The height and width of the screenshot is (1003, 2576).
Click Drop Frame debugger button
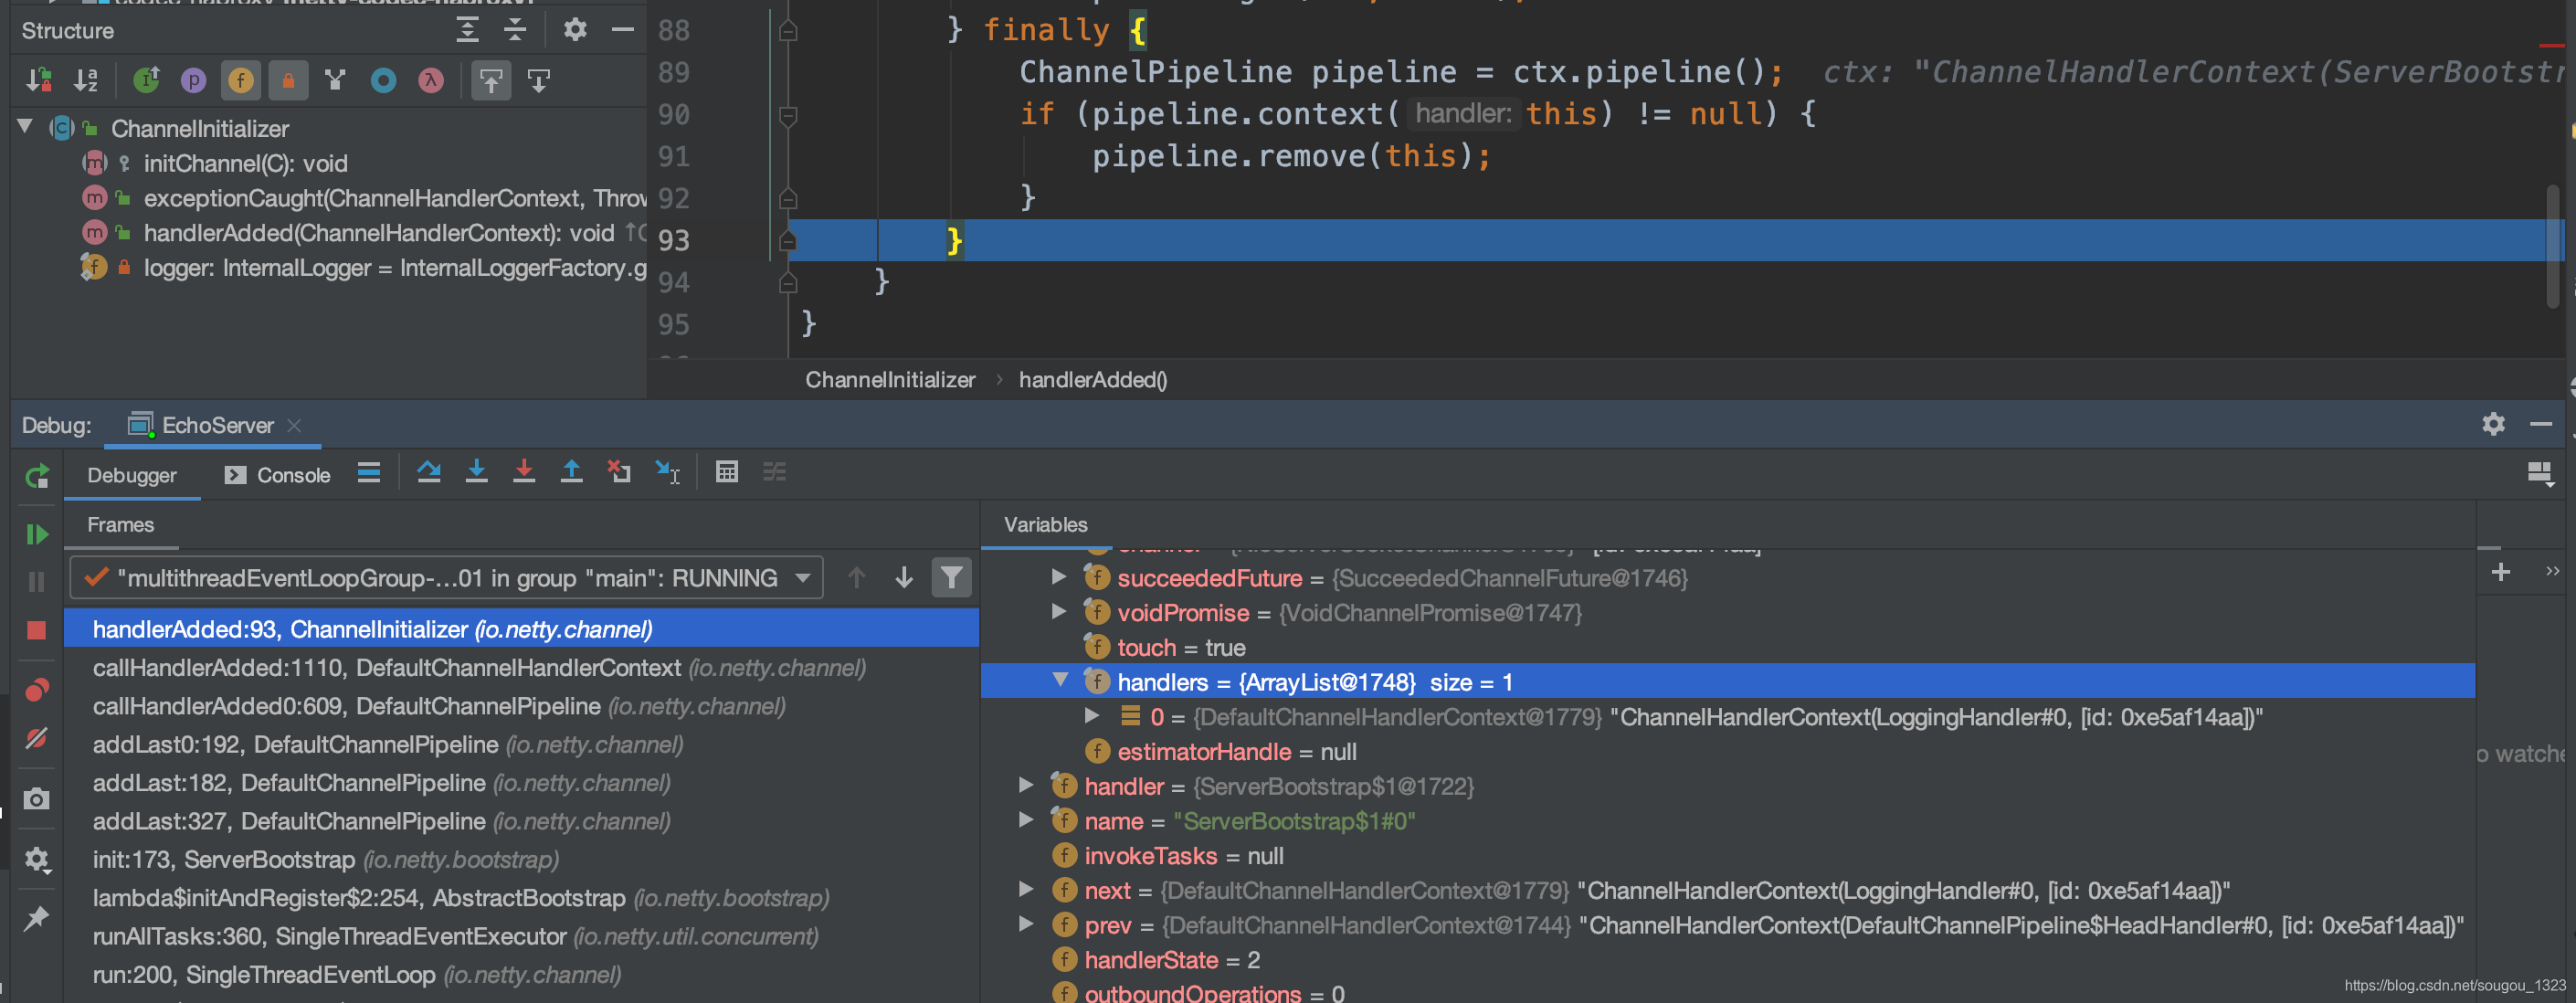click(x=619, y=472)
